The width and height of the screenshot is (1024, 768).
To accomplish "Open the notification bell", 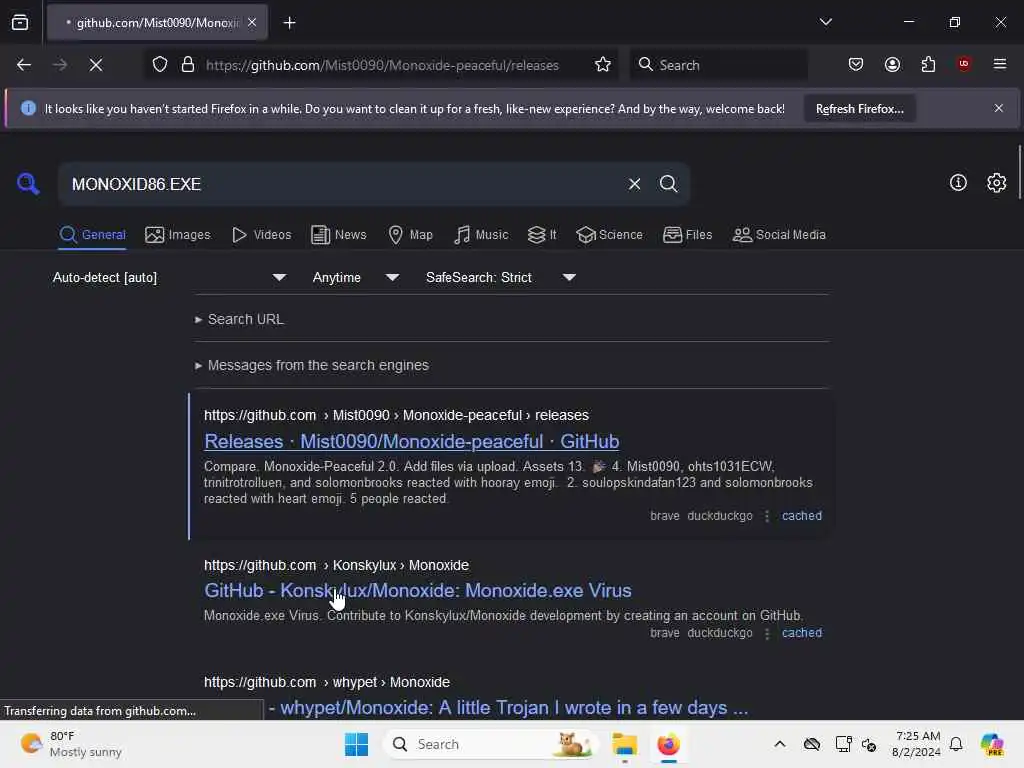I will coord(956,744).
